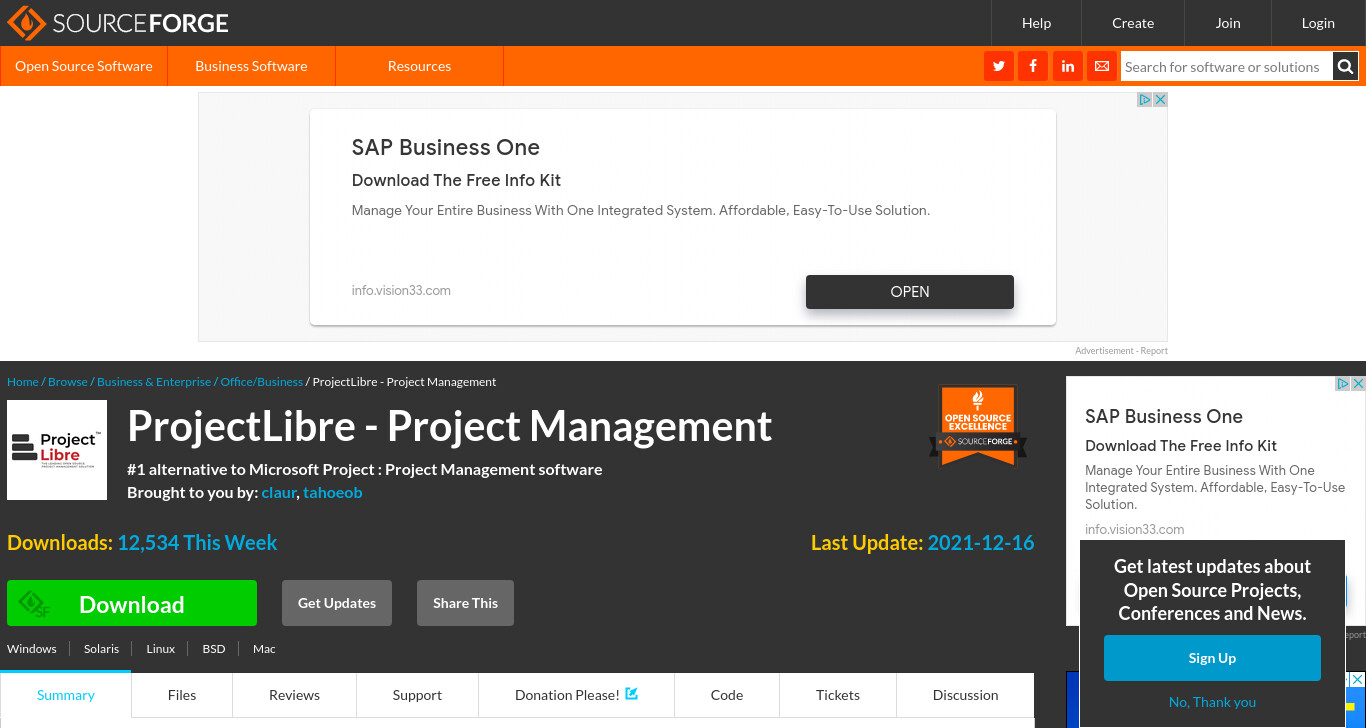The width and height of the screenshot is (1366, 728).
Task: Click the ProjectLibre project logo thumbnail
Action: pyautogui.click(x=57, y=450)
